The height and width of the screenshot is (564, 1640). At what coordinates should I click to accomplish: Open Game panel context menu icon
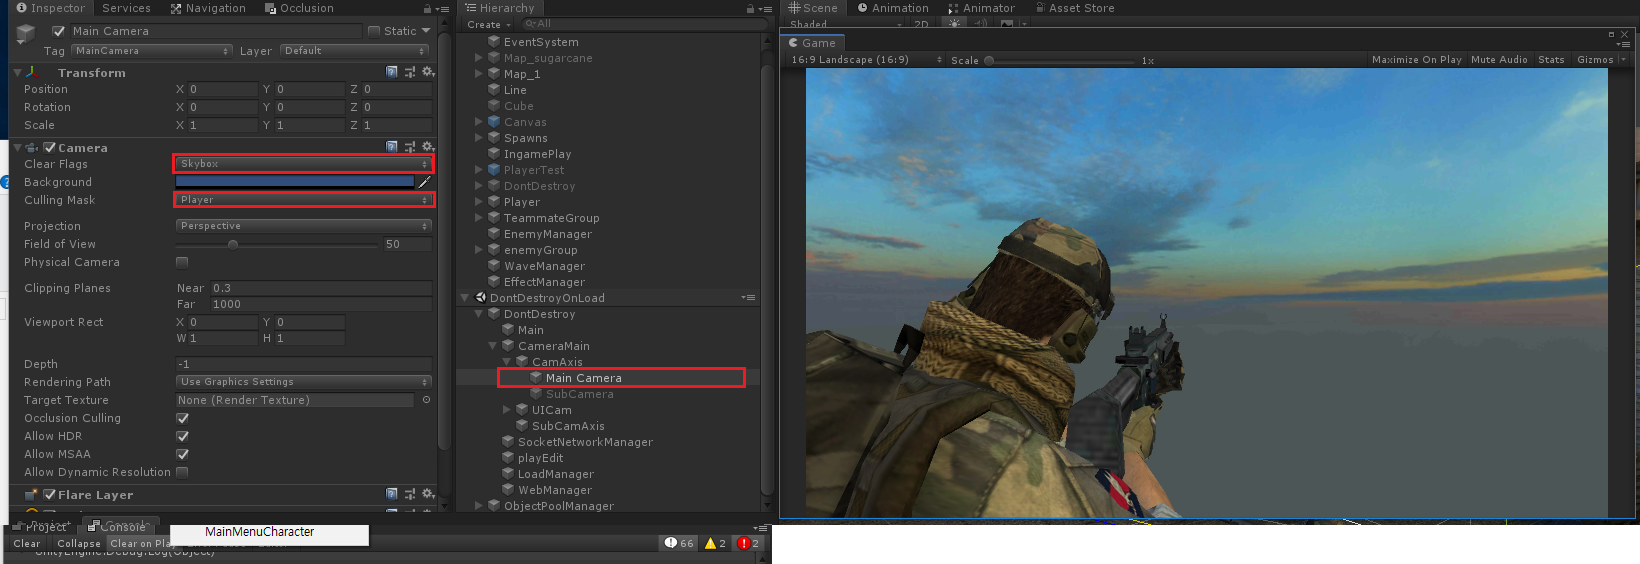click(1623, 44)
